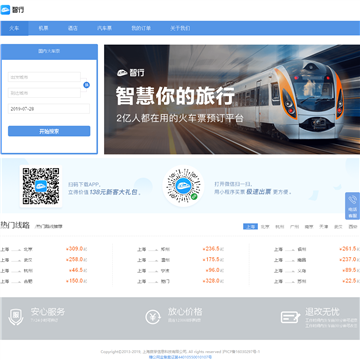
Task: Open the 上海 to 北京 route priced 309.0
Action: (44, 249)
